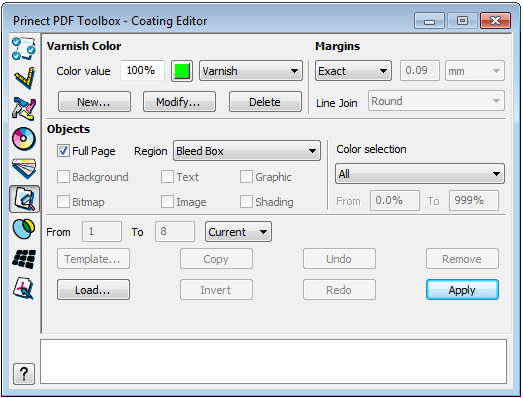The width and height of the screenshot is (523, 398).
Task: Select the yellow ruler measuring tool icon
Action: (24, 78)
